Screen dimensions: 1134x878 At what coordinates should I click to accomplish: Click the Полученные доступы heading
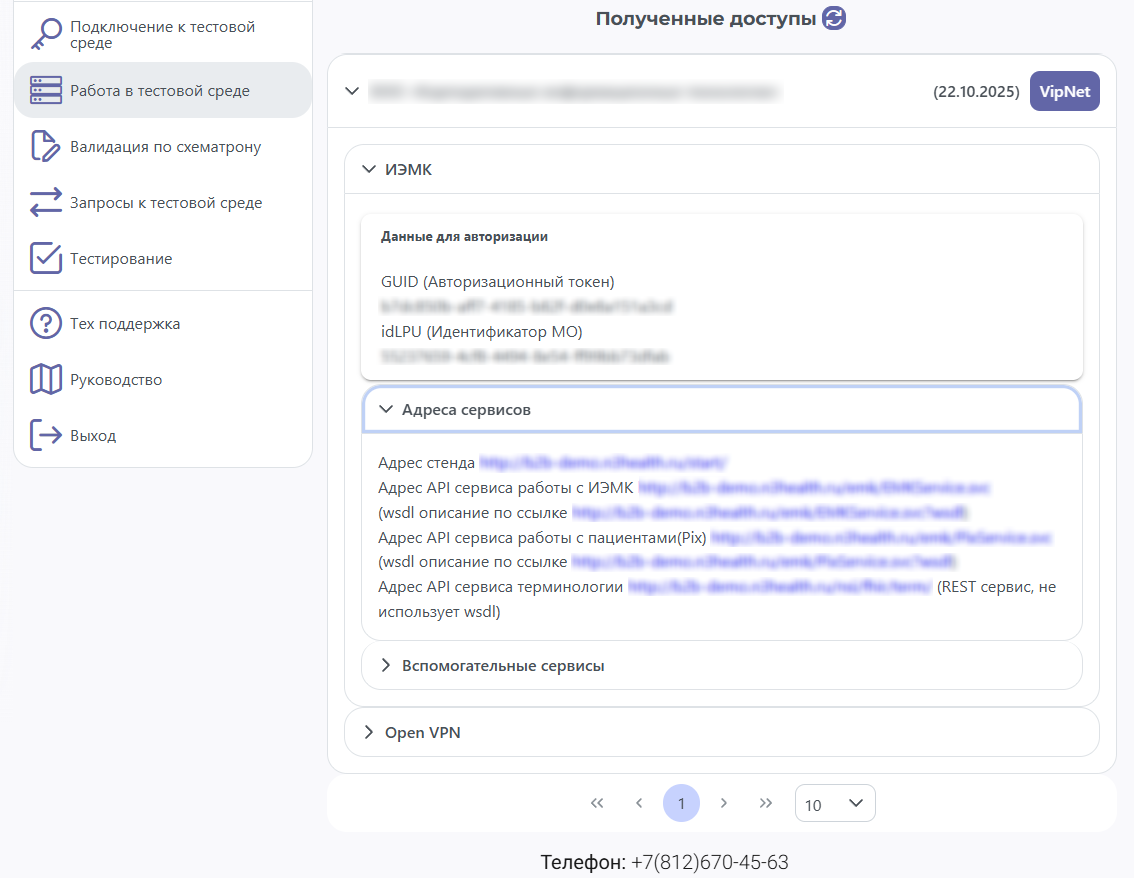point(706,19)
